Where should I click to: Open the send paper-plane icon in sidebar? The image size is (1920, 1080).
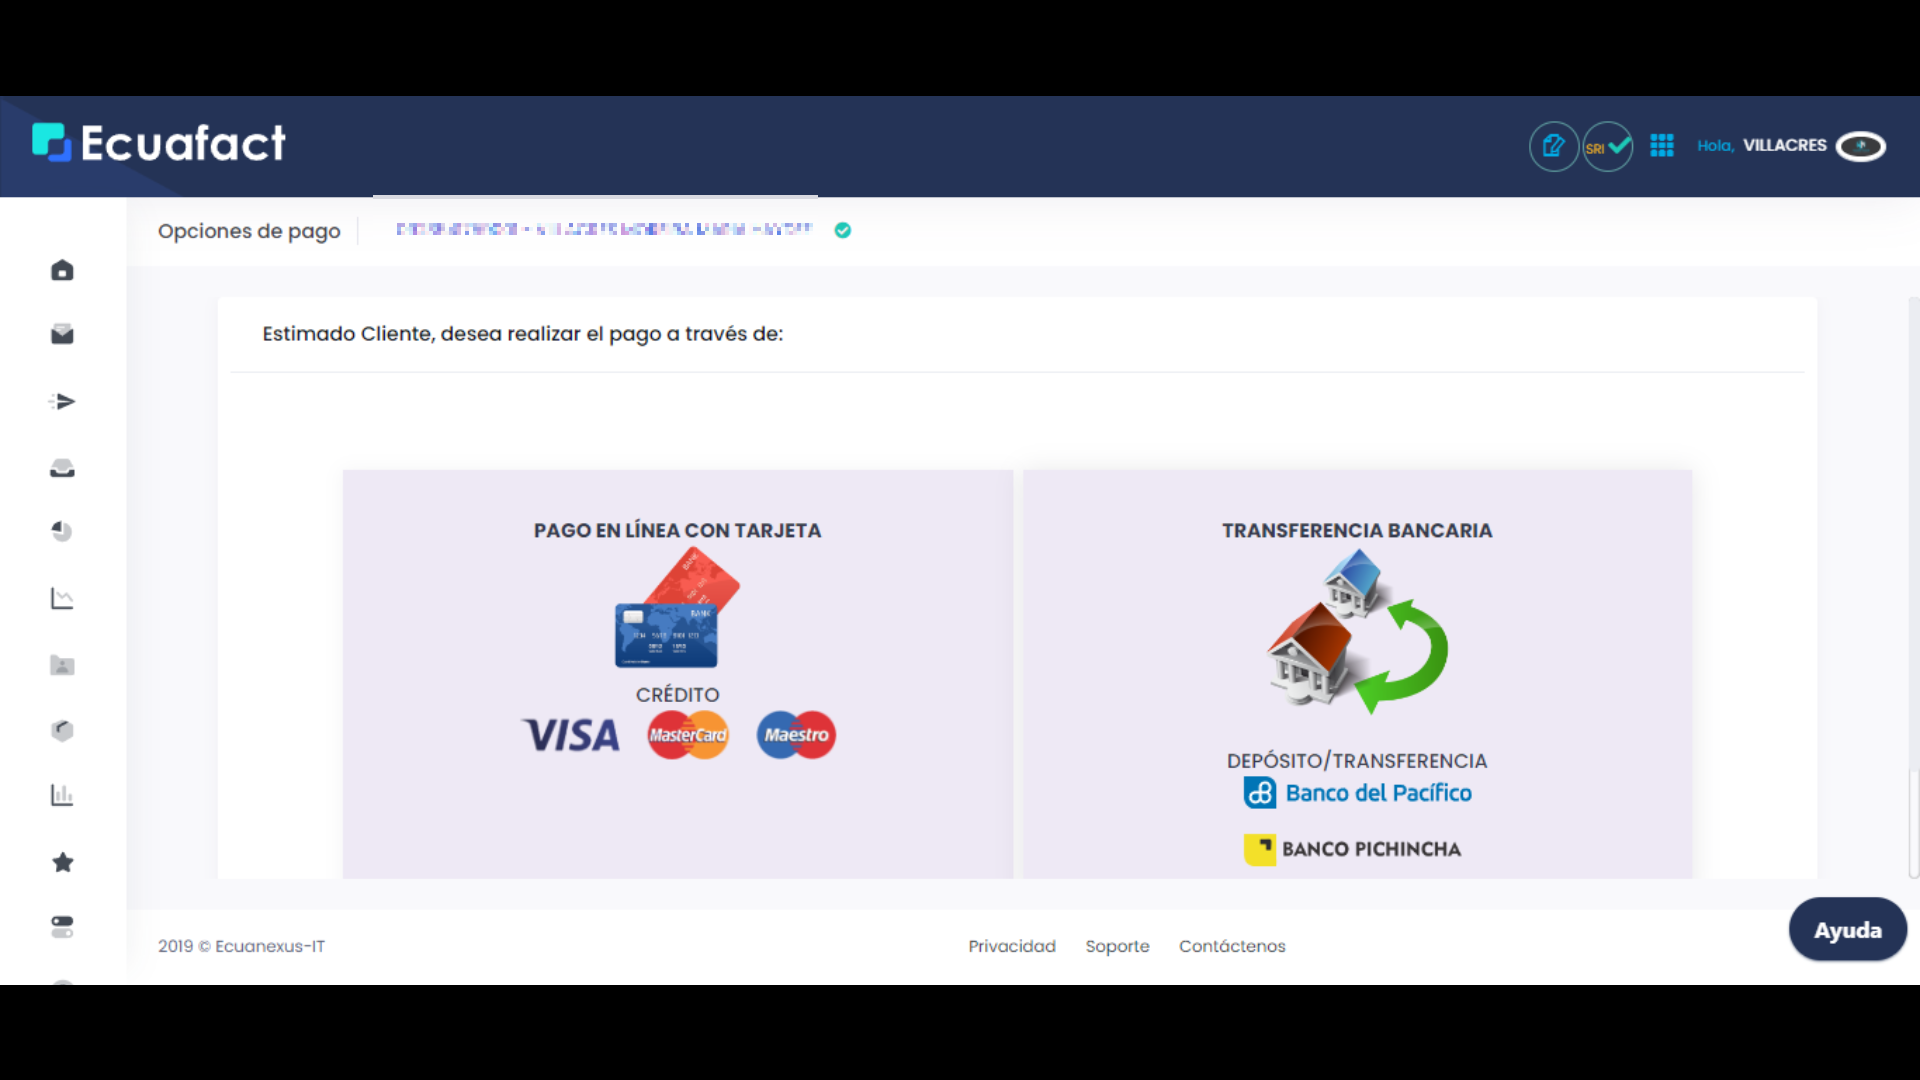pos(62,401)
